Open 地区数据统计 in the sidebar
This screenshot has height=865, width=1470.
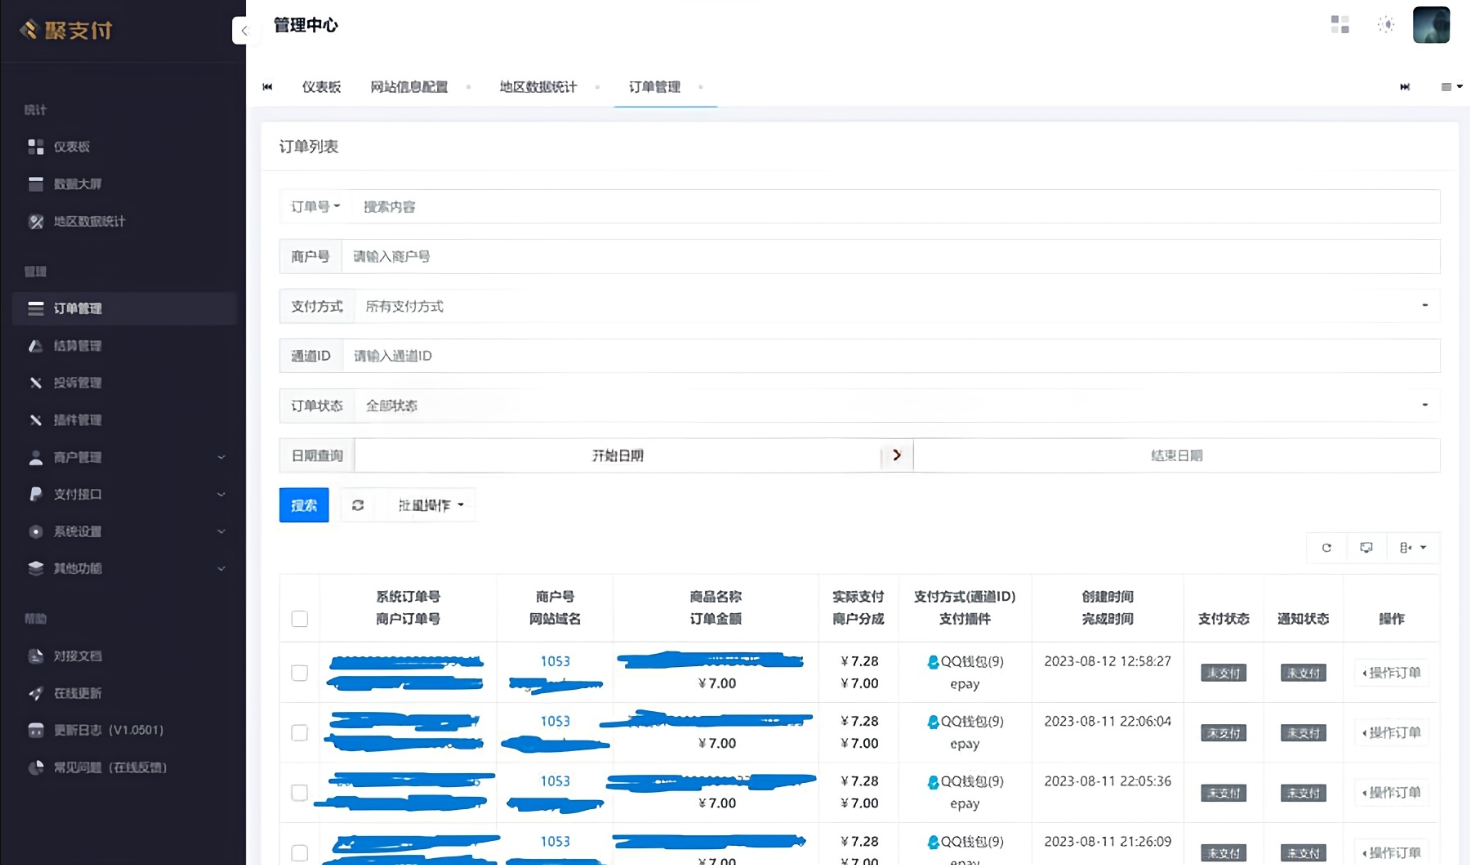(x=124, y=221)
